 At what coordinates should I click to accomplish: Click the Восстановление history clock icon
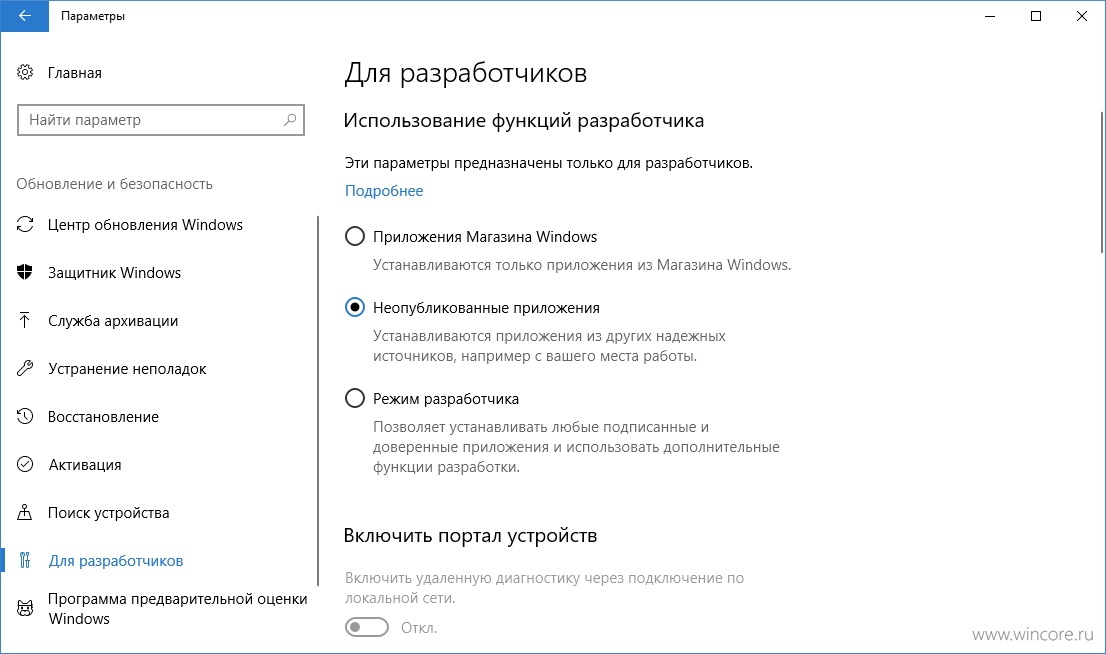25,416
